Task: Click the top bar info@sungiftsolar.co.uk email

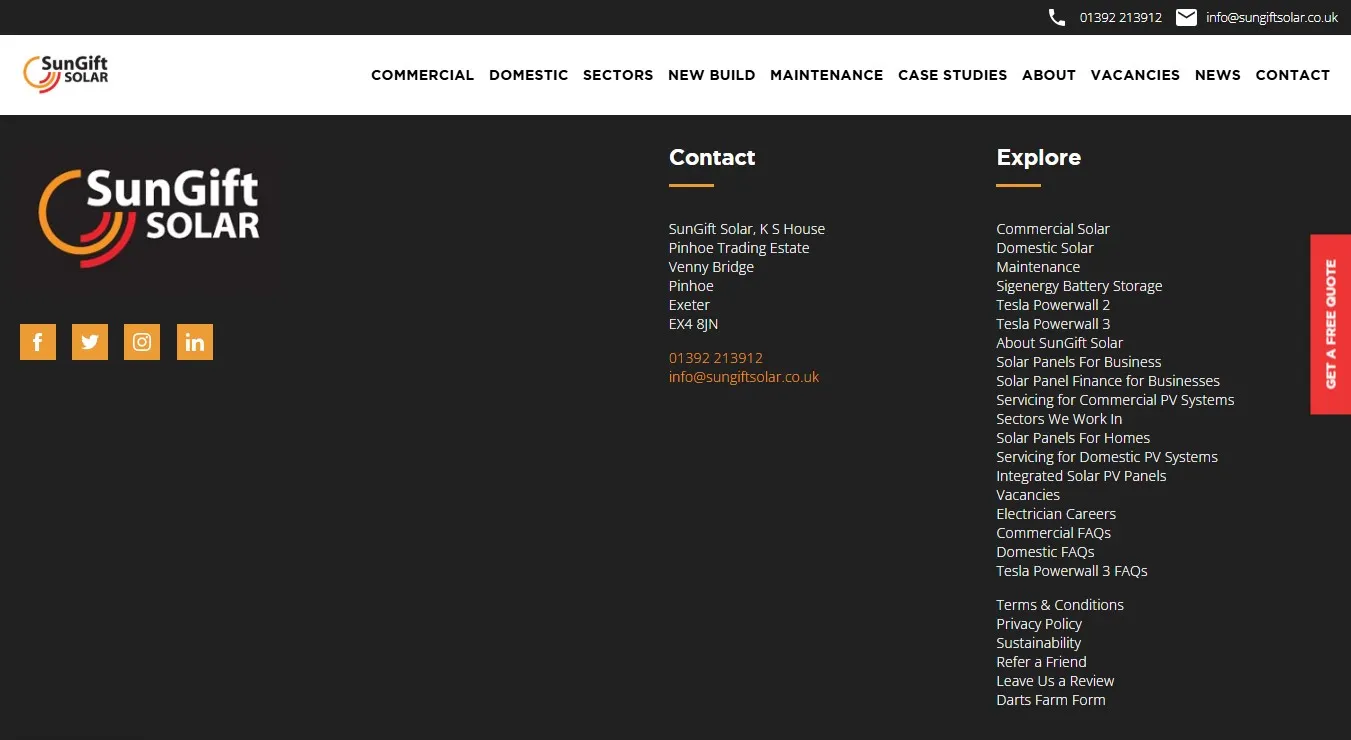Action: (1272, 17)
